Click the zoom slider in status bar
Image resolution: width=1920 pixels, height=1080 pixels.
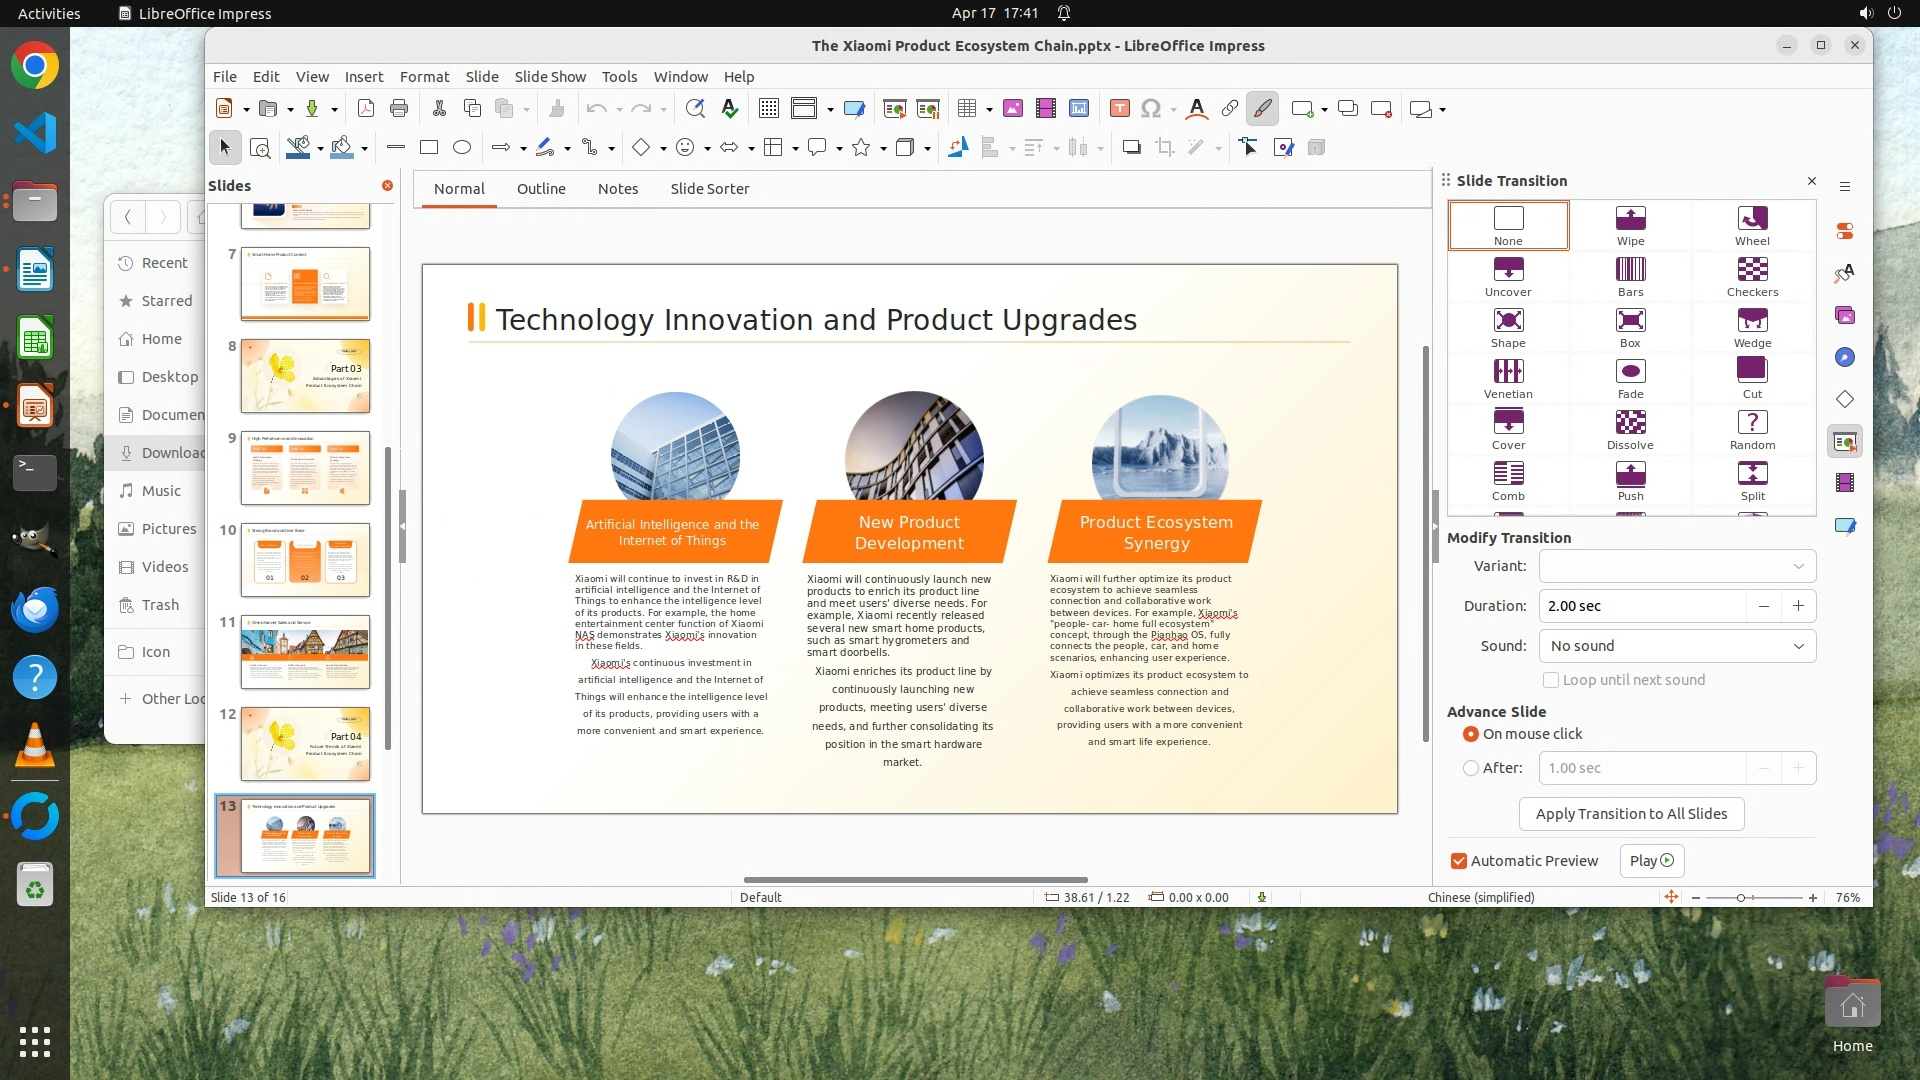pyautogui.click(x=1741, y=898)
